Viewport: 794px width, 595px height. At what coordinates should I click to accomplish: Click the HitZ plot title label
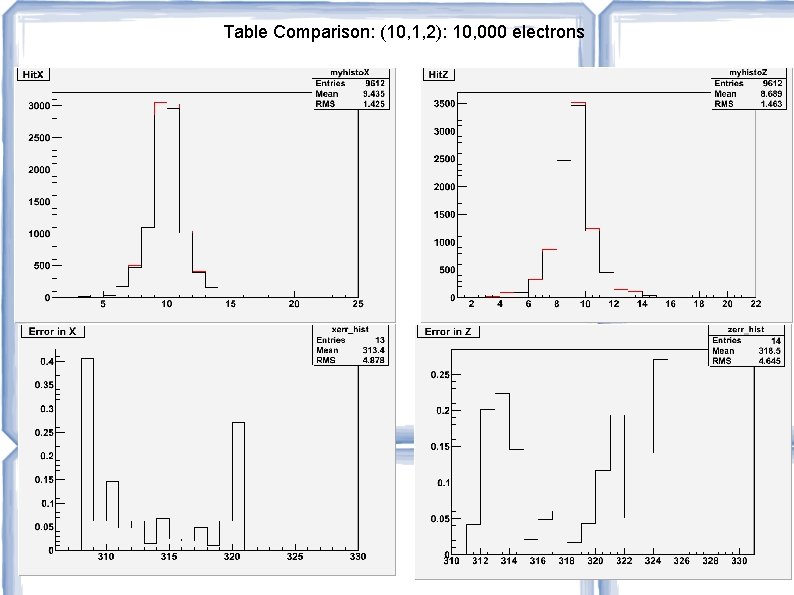pos(439,74)
